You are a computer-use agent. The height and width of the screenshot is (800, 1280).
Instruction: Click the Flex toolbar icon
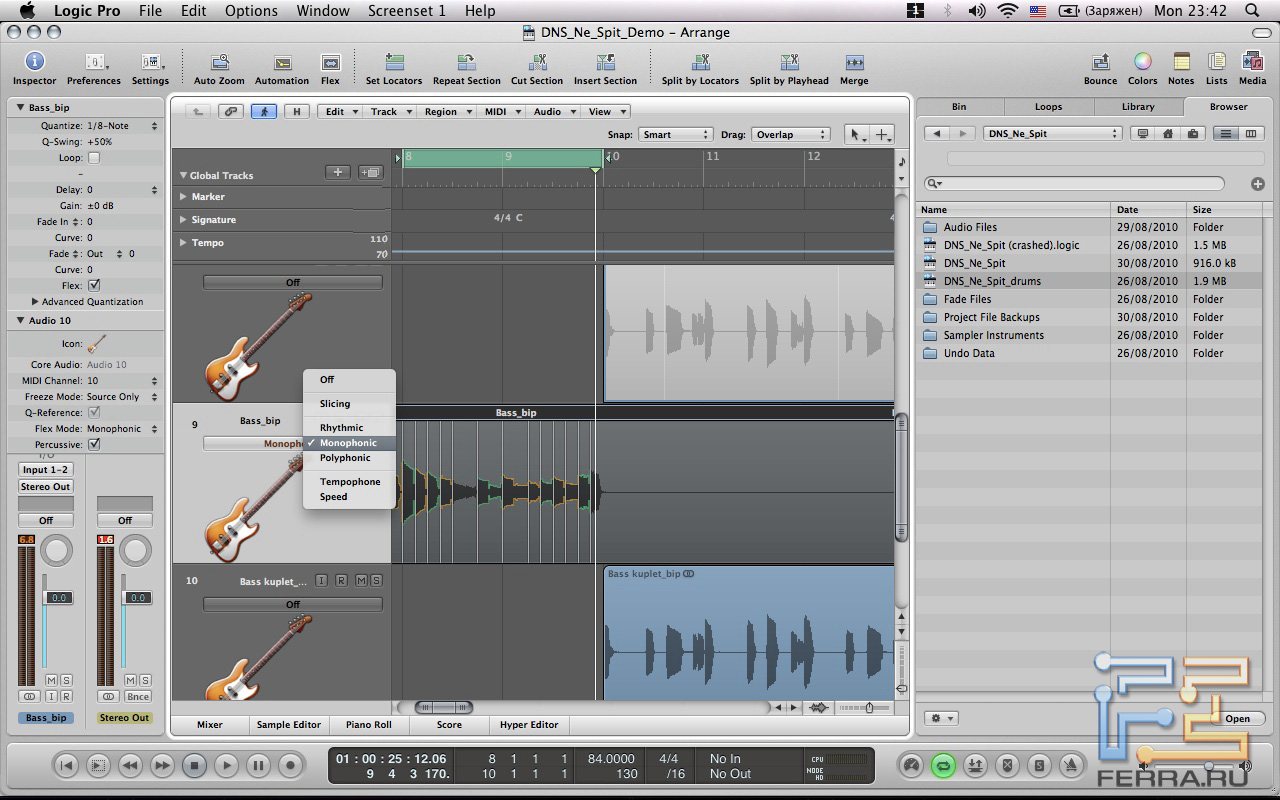click(330, 63)
